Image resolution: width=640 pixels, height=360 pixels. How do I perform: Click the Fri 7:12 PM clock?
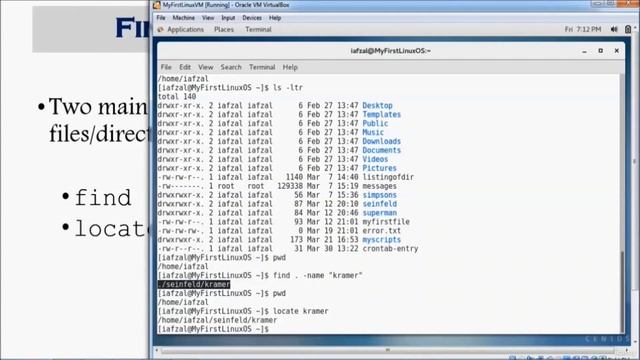583,29
